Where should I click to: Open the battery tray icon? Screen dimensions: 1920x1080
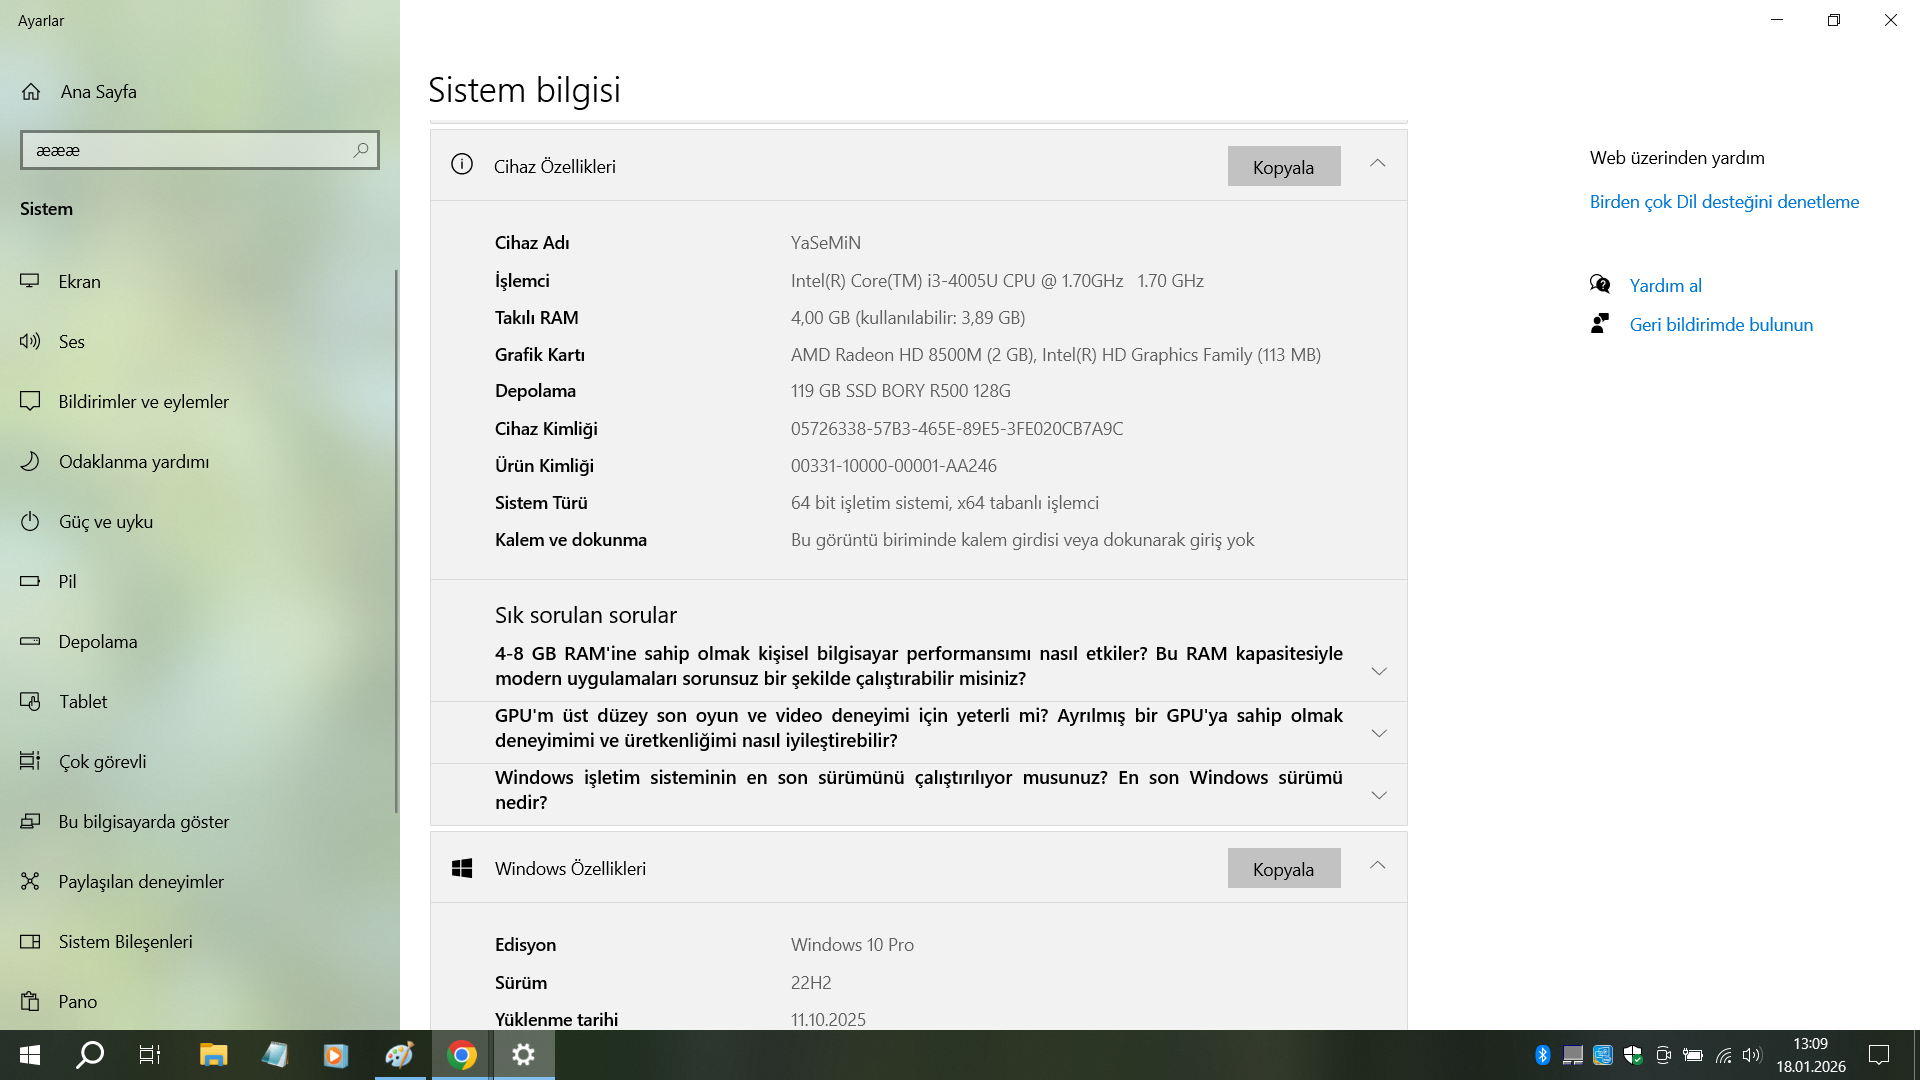[1693, 1055]
